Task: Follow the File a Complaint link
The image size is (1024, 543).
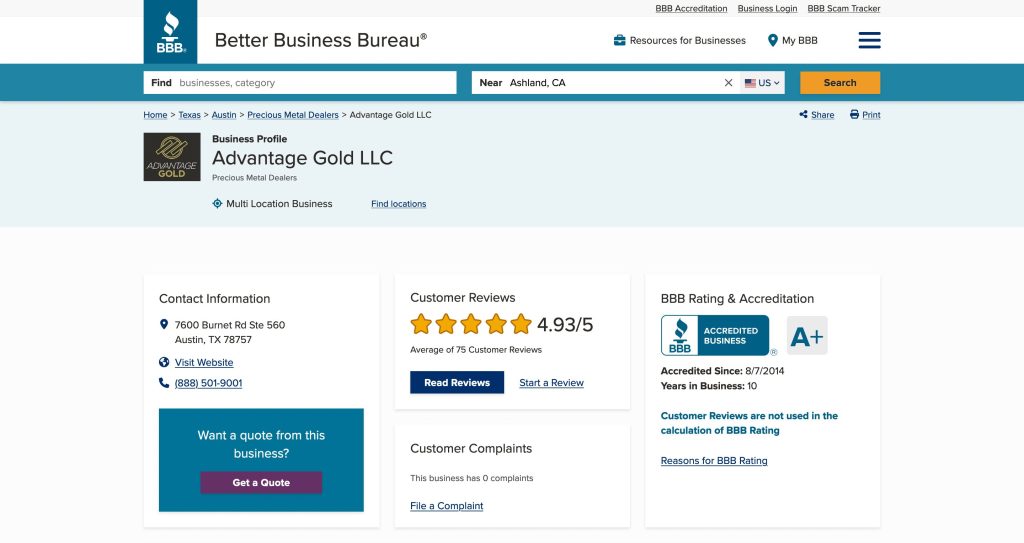Action: point(446,506)
